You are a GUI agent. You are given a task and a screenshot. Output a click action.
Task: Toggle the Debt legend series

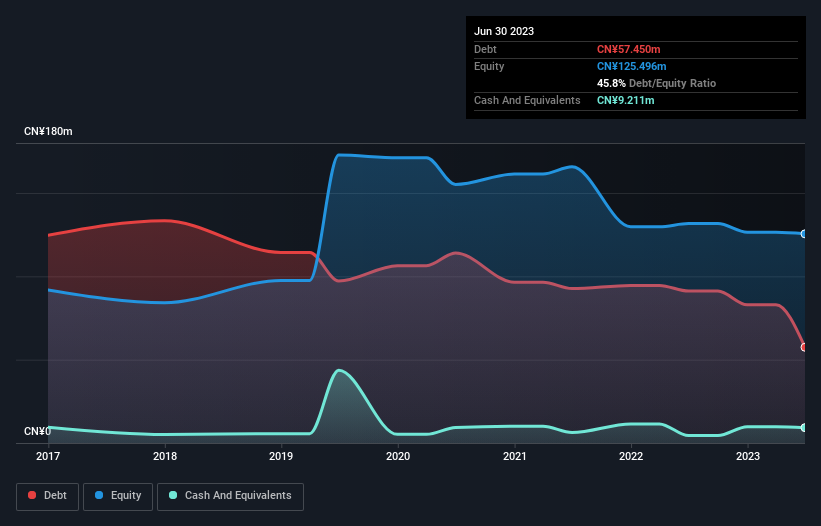point(47,496)
